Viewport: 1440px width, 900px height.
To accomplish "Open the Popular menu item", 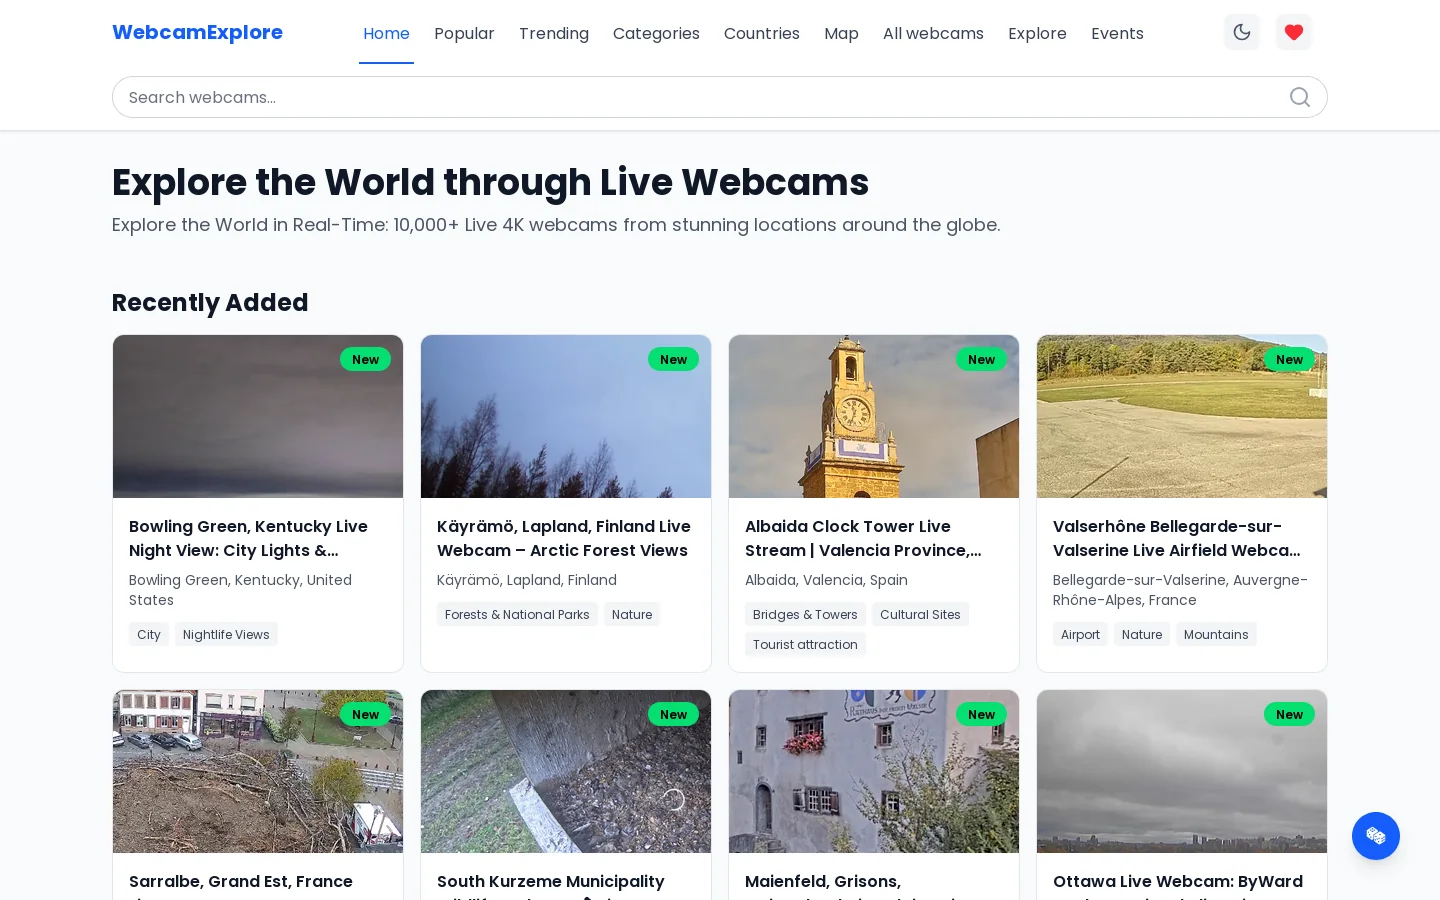I will tap(464, 33).
